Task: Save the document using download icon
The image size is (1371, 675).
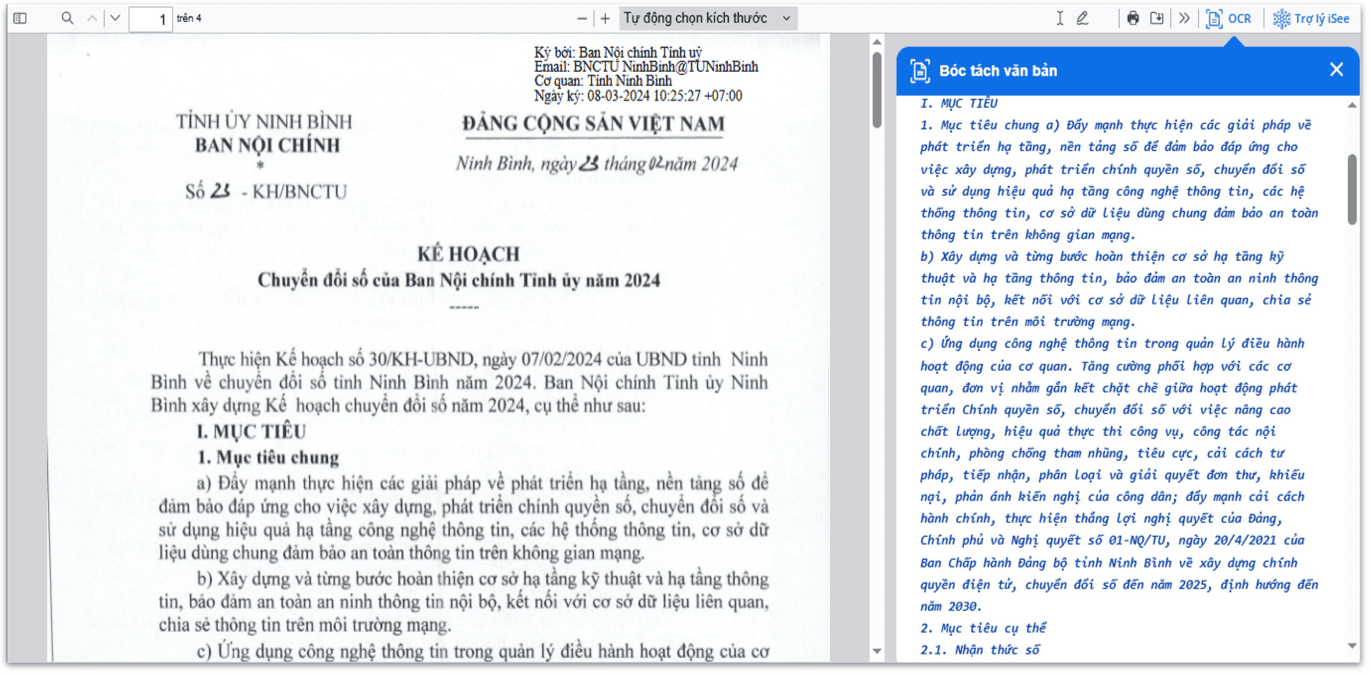Action: (1157, 18)
